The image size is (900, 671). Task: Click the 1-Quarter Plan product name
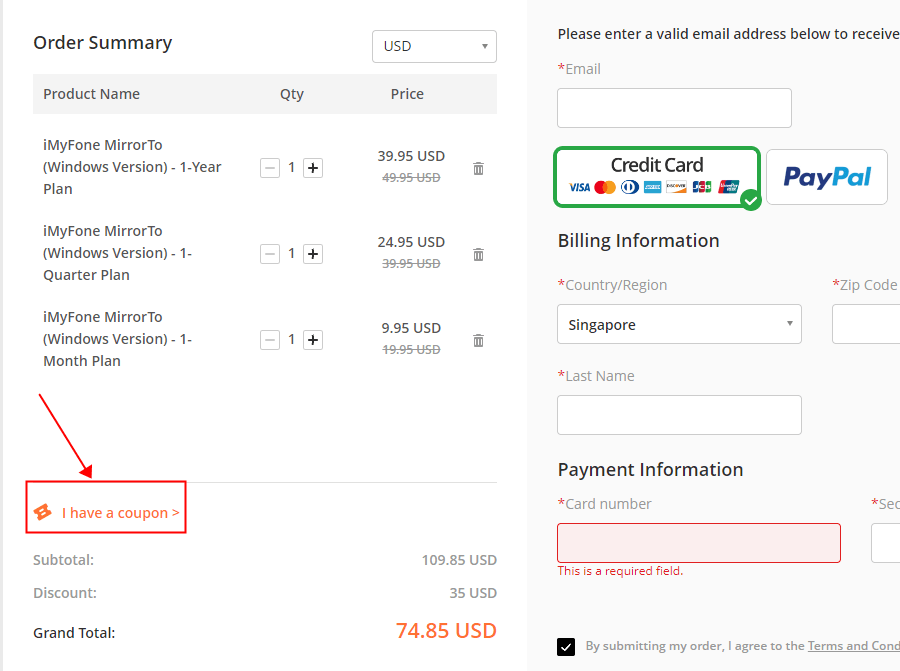coord(118,253)
